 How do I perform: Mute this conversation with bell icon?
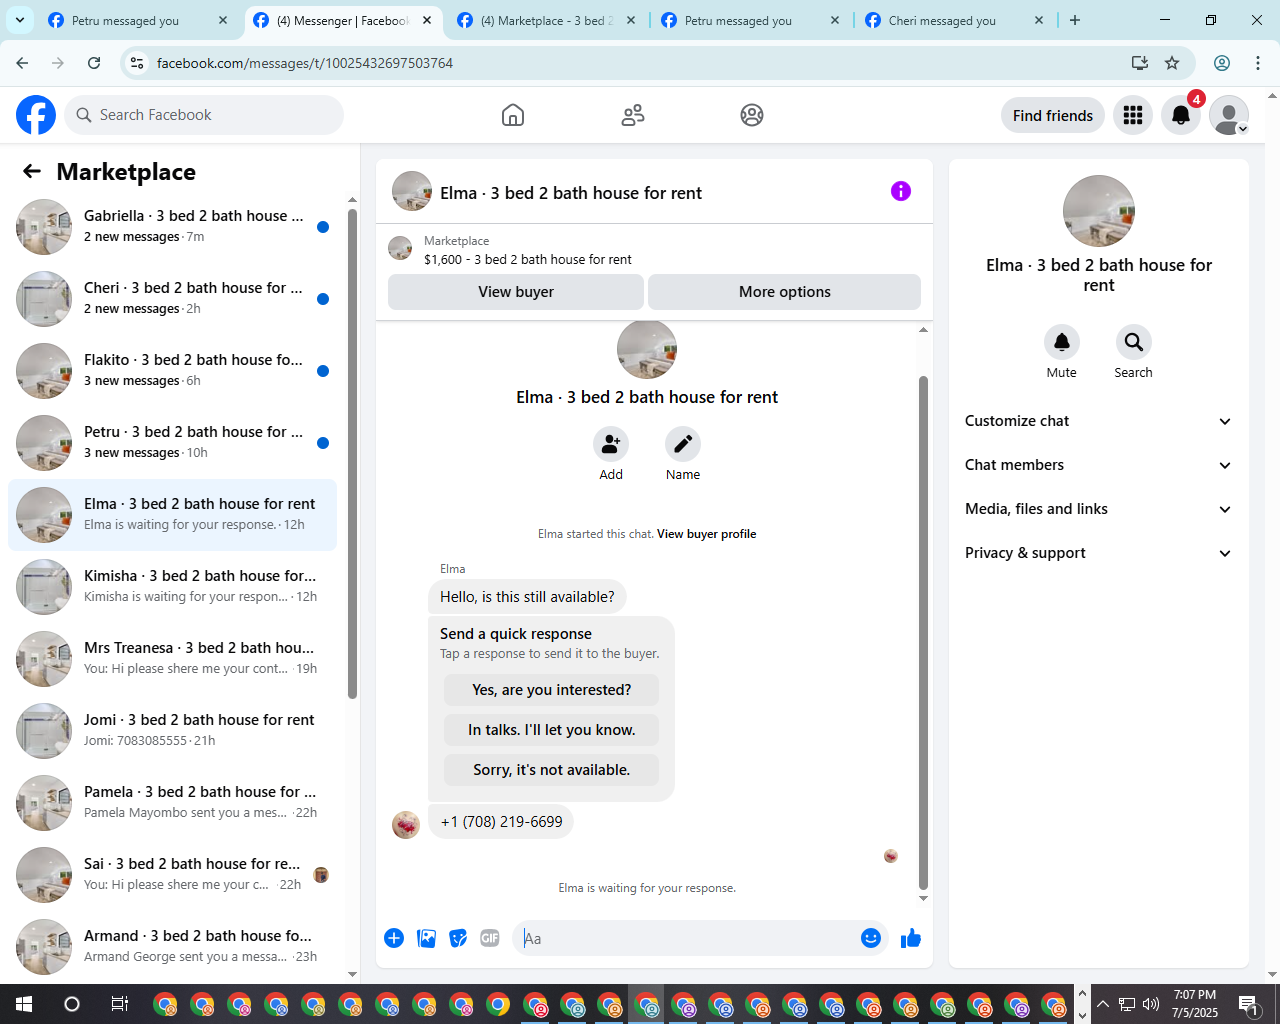[x=1062, y=342]
